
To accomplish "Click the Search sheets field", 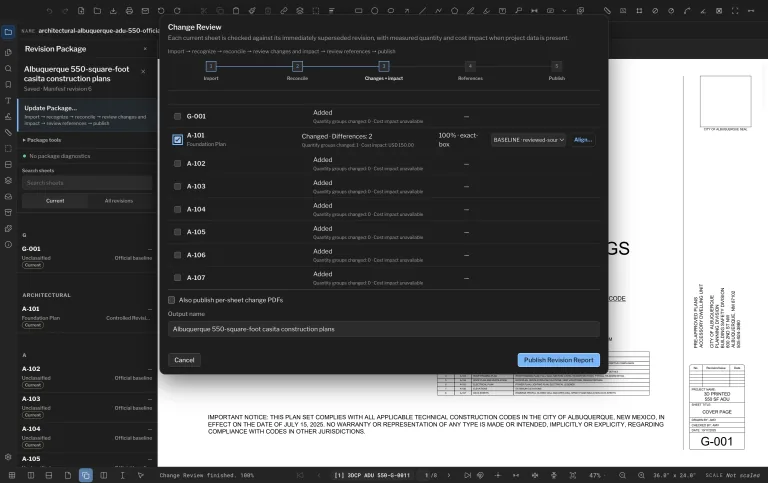I will tap(87, 183).
